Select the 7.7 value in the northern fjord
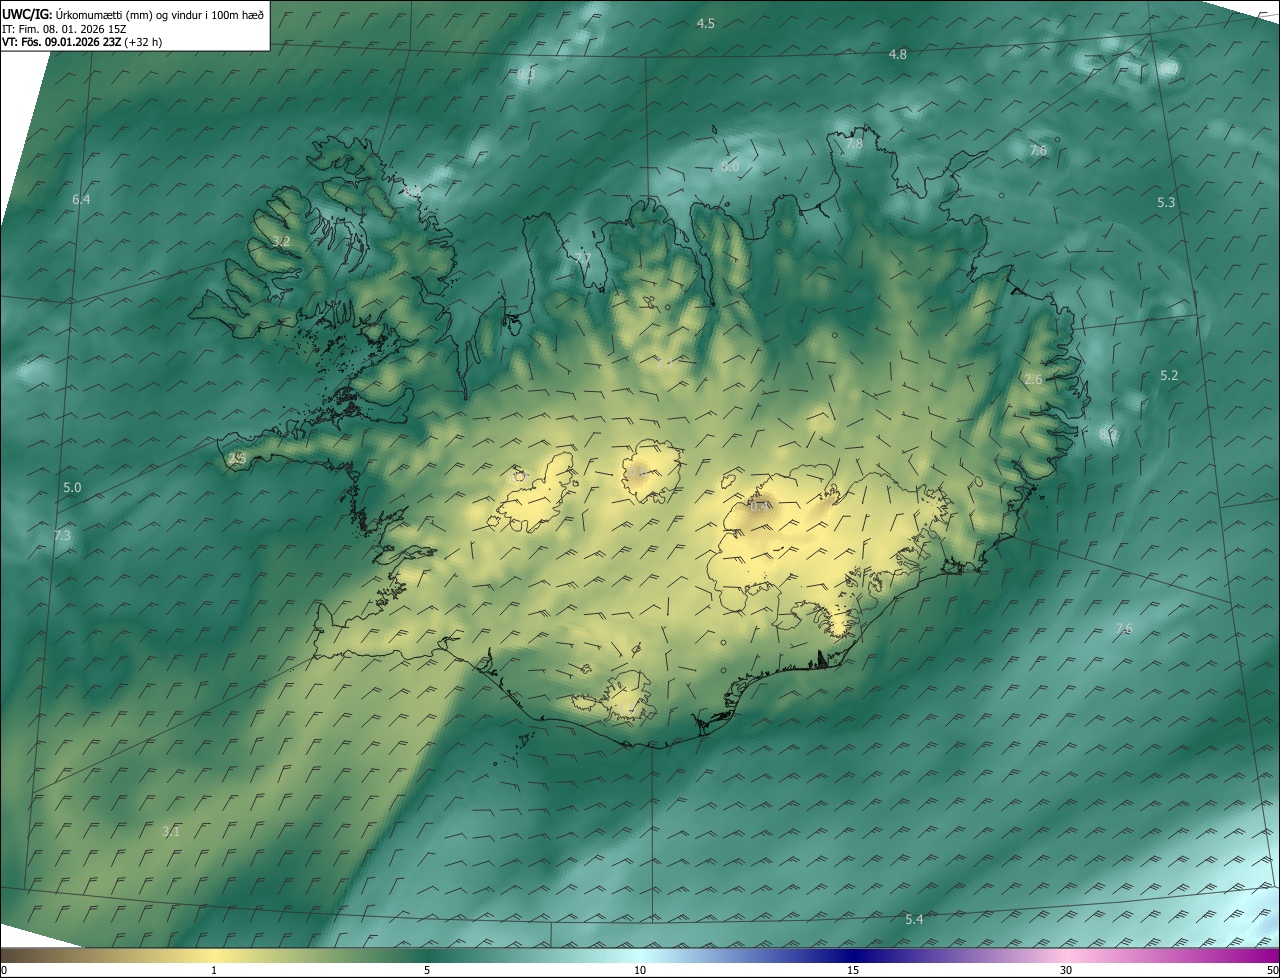 pos(583,258)
